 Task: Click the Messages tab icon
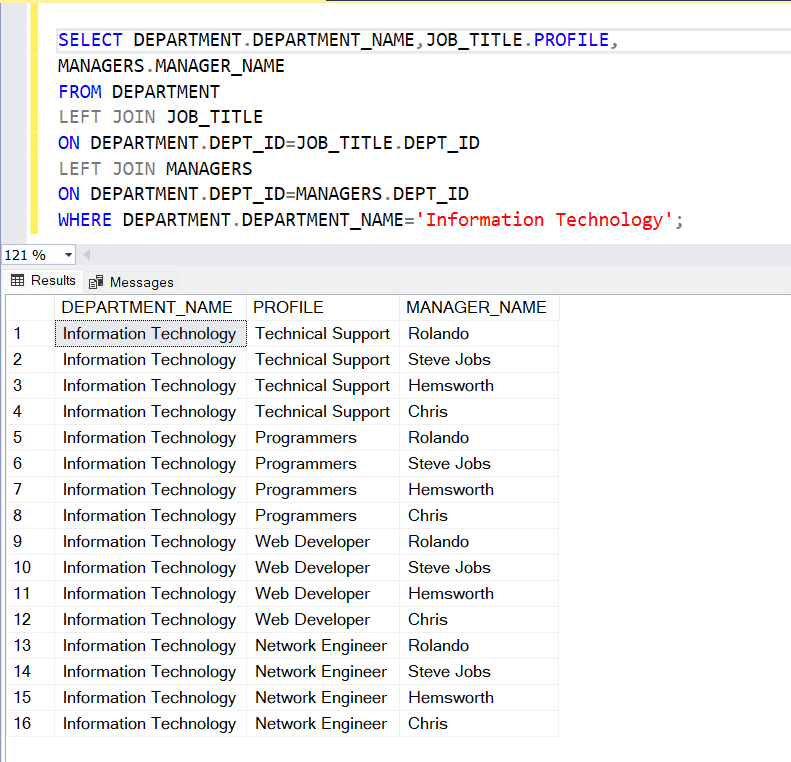(96, 282)
